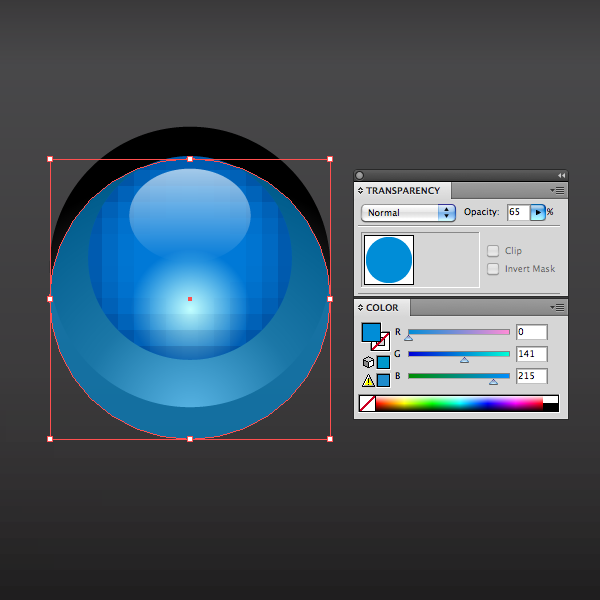
Task: Pick white swatch at spectrum bar end
Action: pos(551,399)
